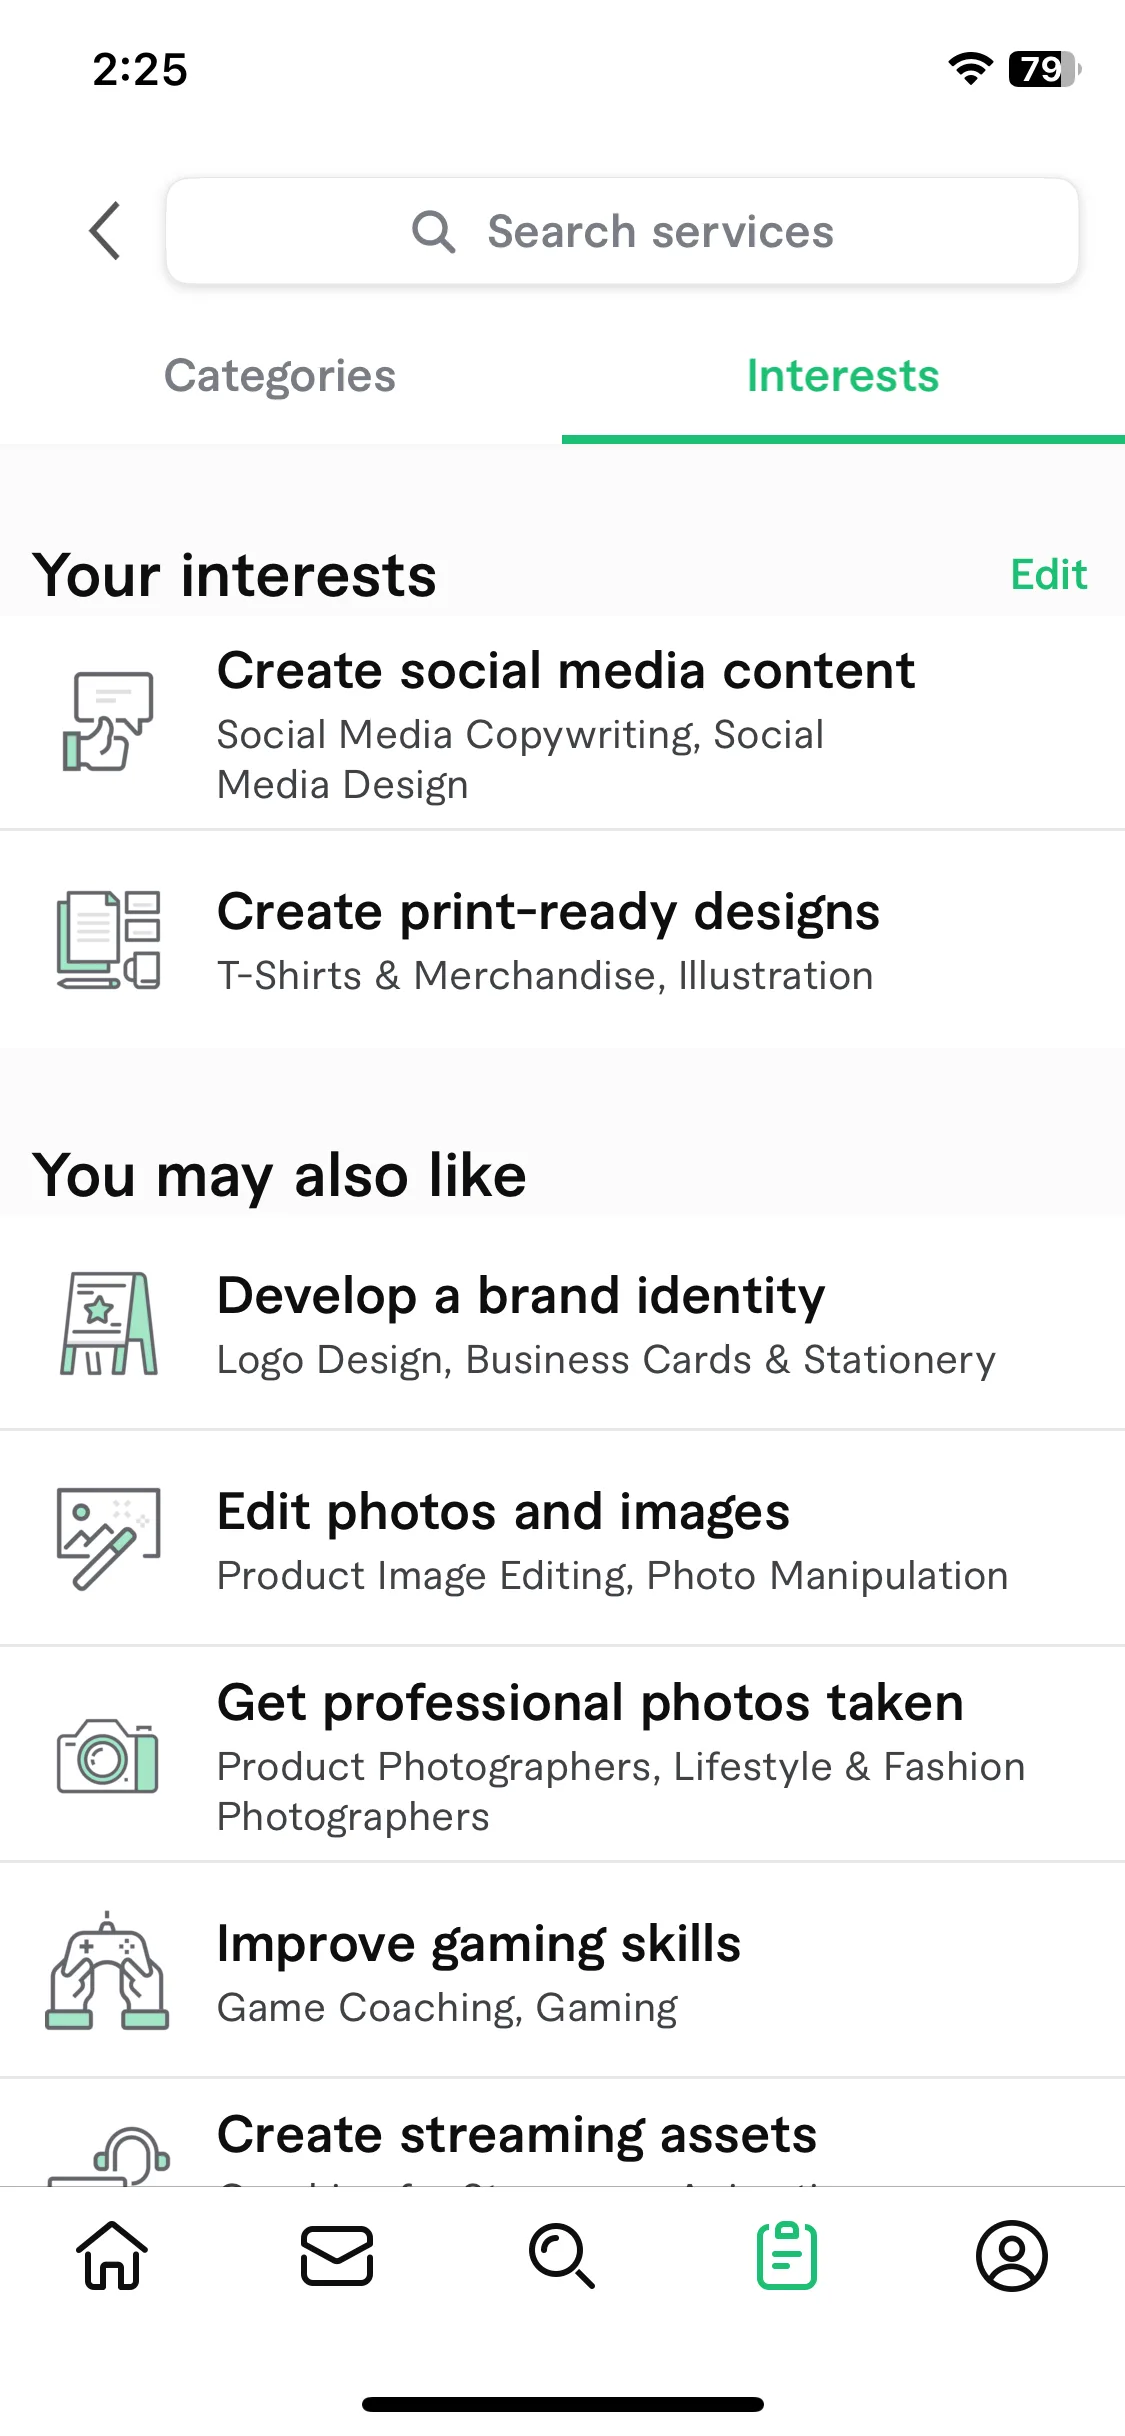Image resolution: width=1125 pixels, height=2436 pixels.
Task: Tap the social media content thumbs-up icon
Action: [x=108, y=721]
